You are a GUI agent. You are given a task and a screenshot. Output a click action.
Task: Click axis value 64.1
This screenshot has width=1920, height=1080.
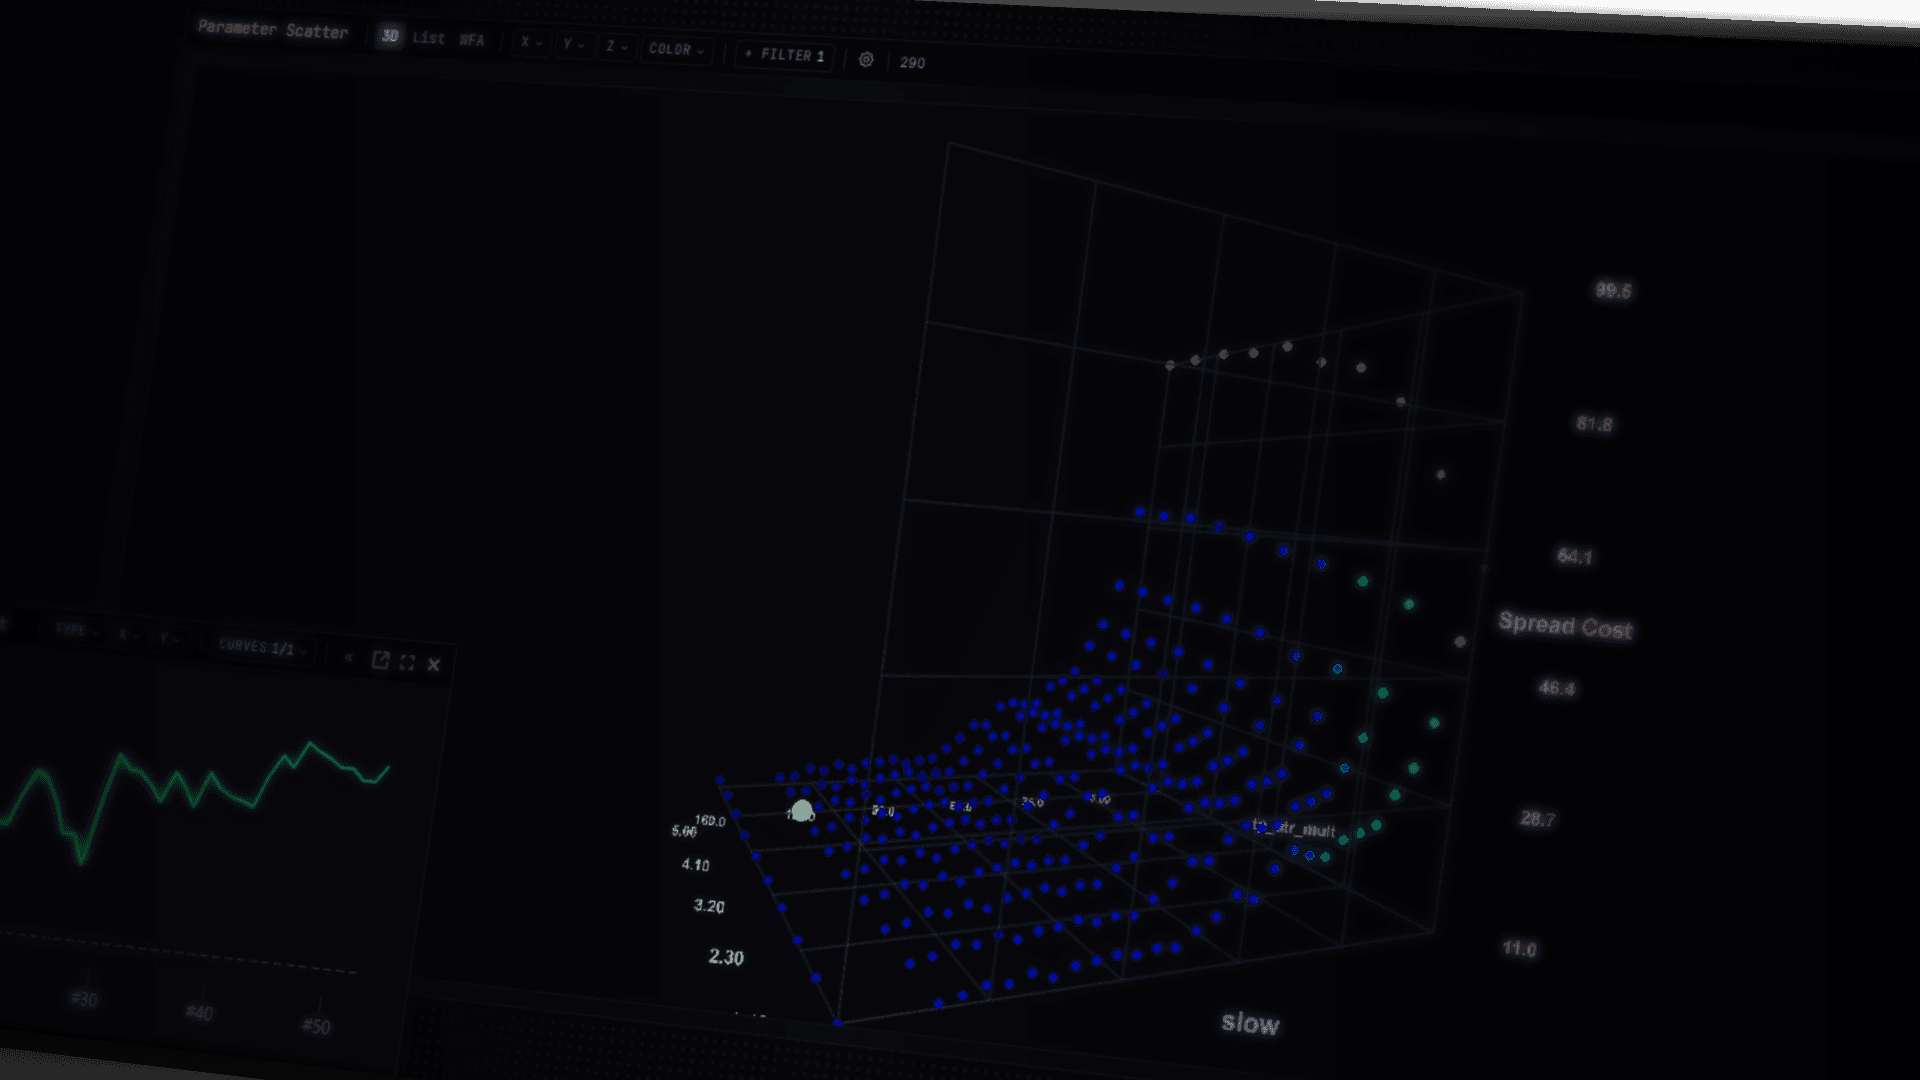(1575, 556)
